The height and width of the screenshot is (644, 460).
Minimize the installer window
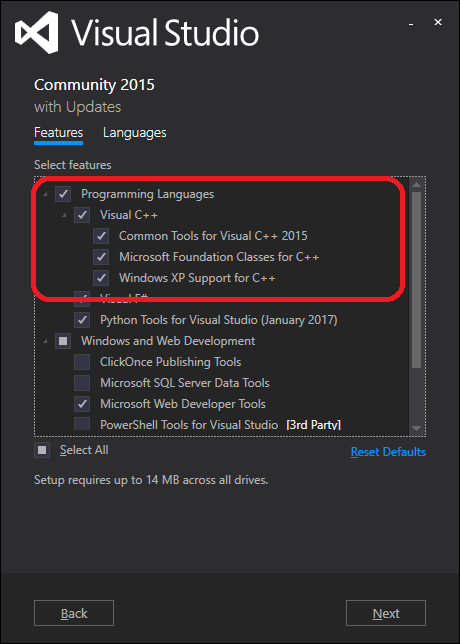tap(411, 23)
